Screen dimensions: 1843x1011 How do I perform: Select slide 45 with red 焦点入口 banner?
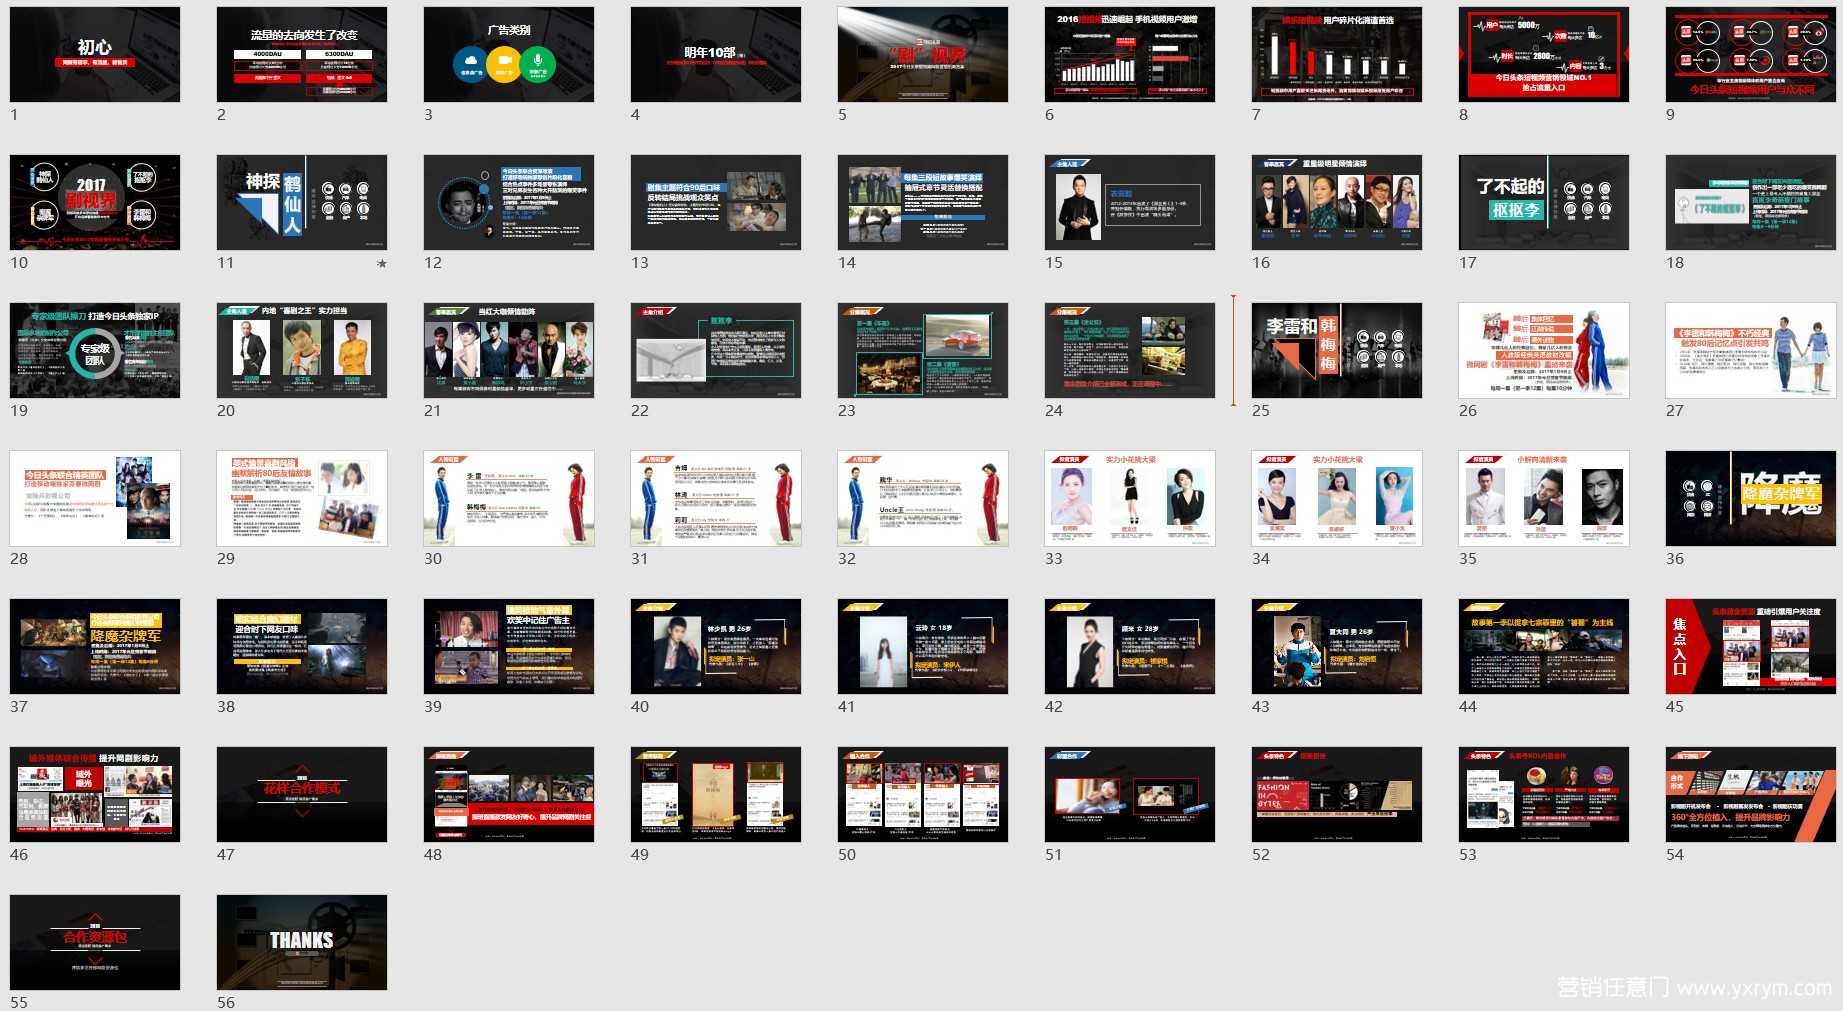point(1751,646)
